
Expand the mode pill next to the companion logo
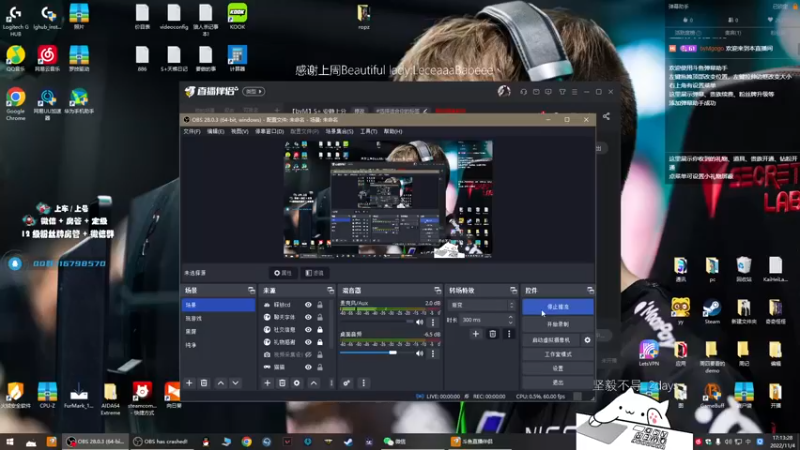coord(254,92)
